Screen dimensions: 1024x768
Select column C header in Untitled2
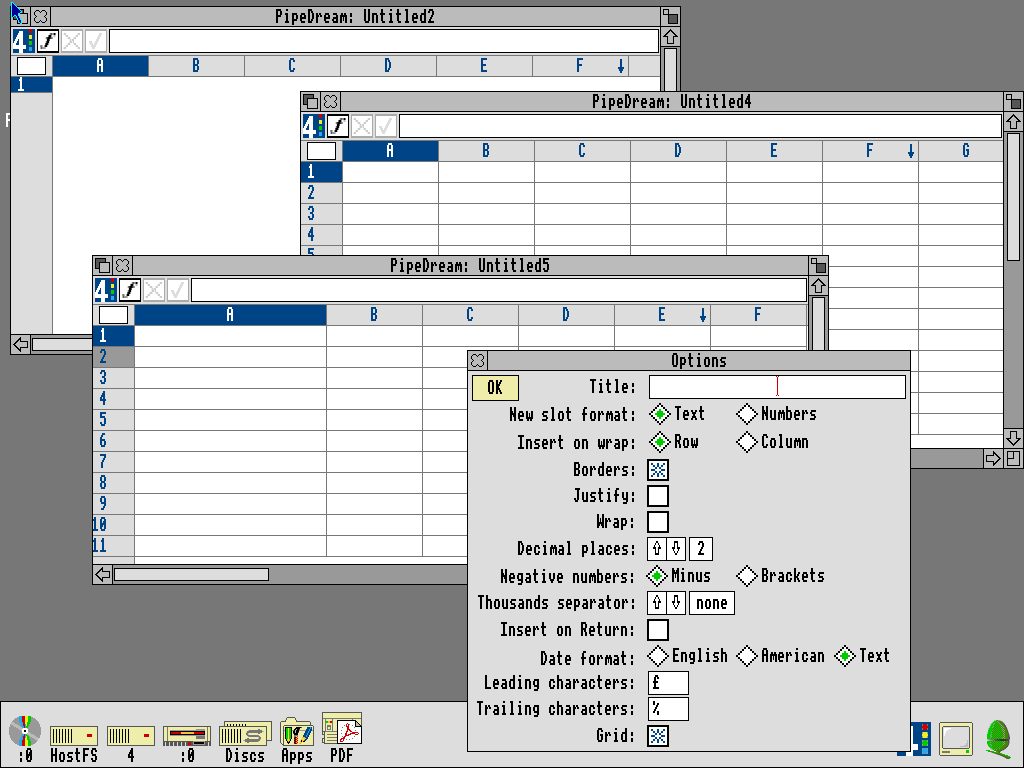292,65
